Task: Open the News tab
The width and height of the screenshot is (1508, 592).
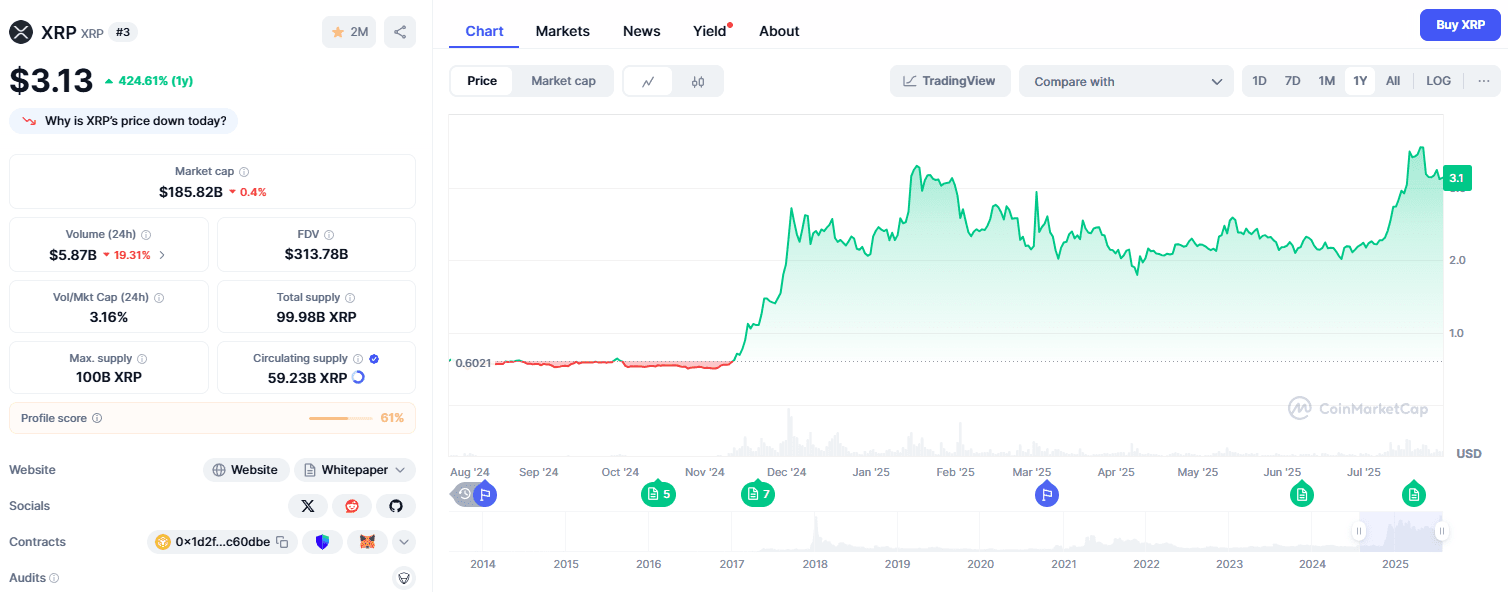Action: 641,31
